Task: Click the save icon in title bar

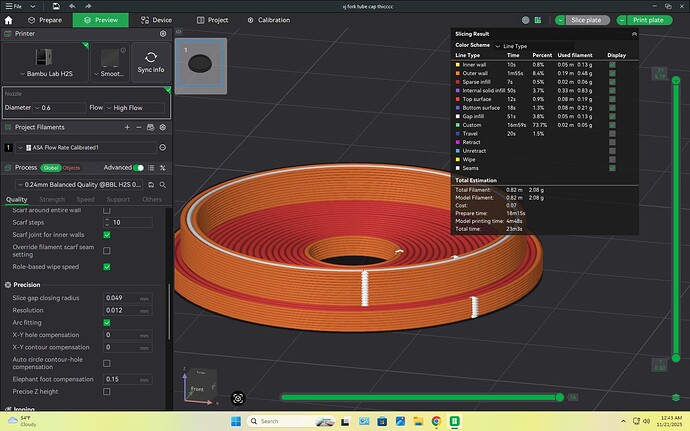Action: click(x=56, y=6)
